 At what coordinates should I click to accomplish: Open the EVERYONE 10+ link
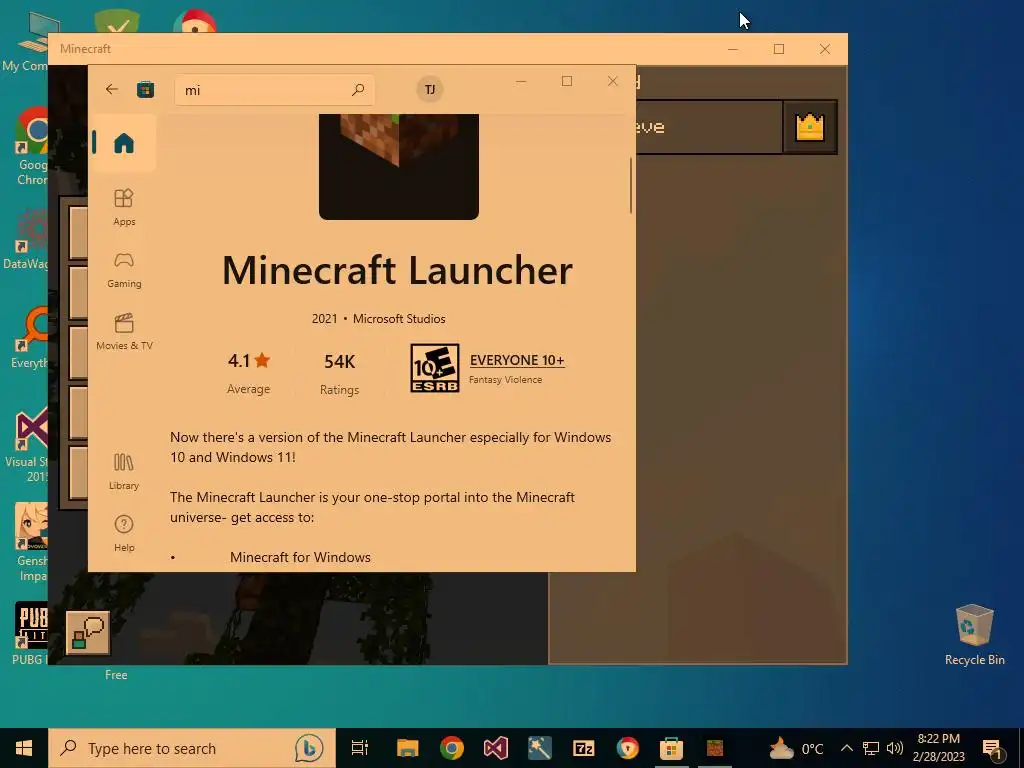tap(517, 360)
